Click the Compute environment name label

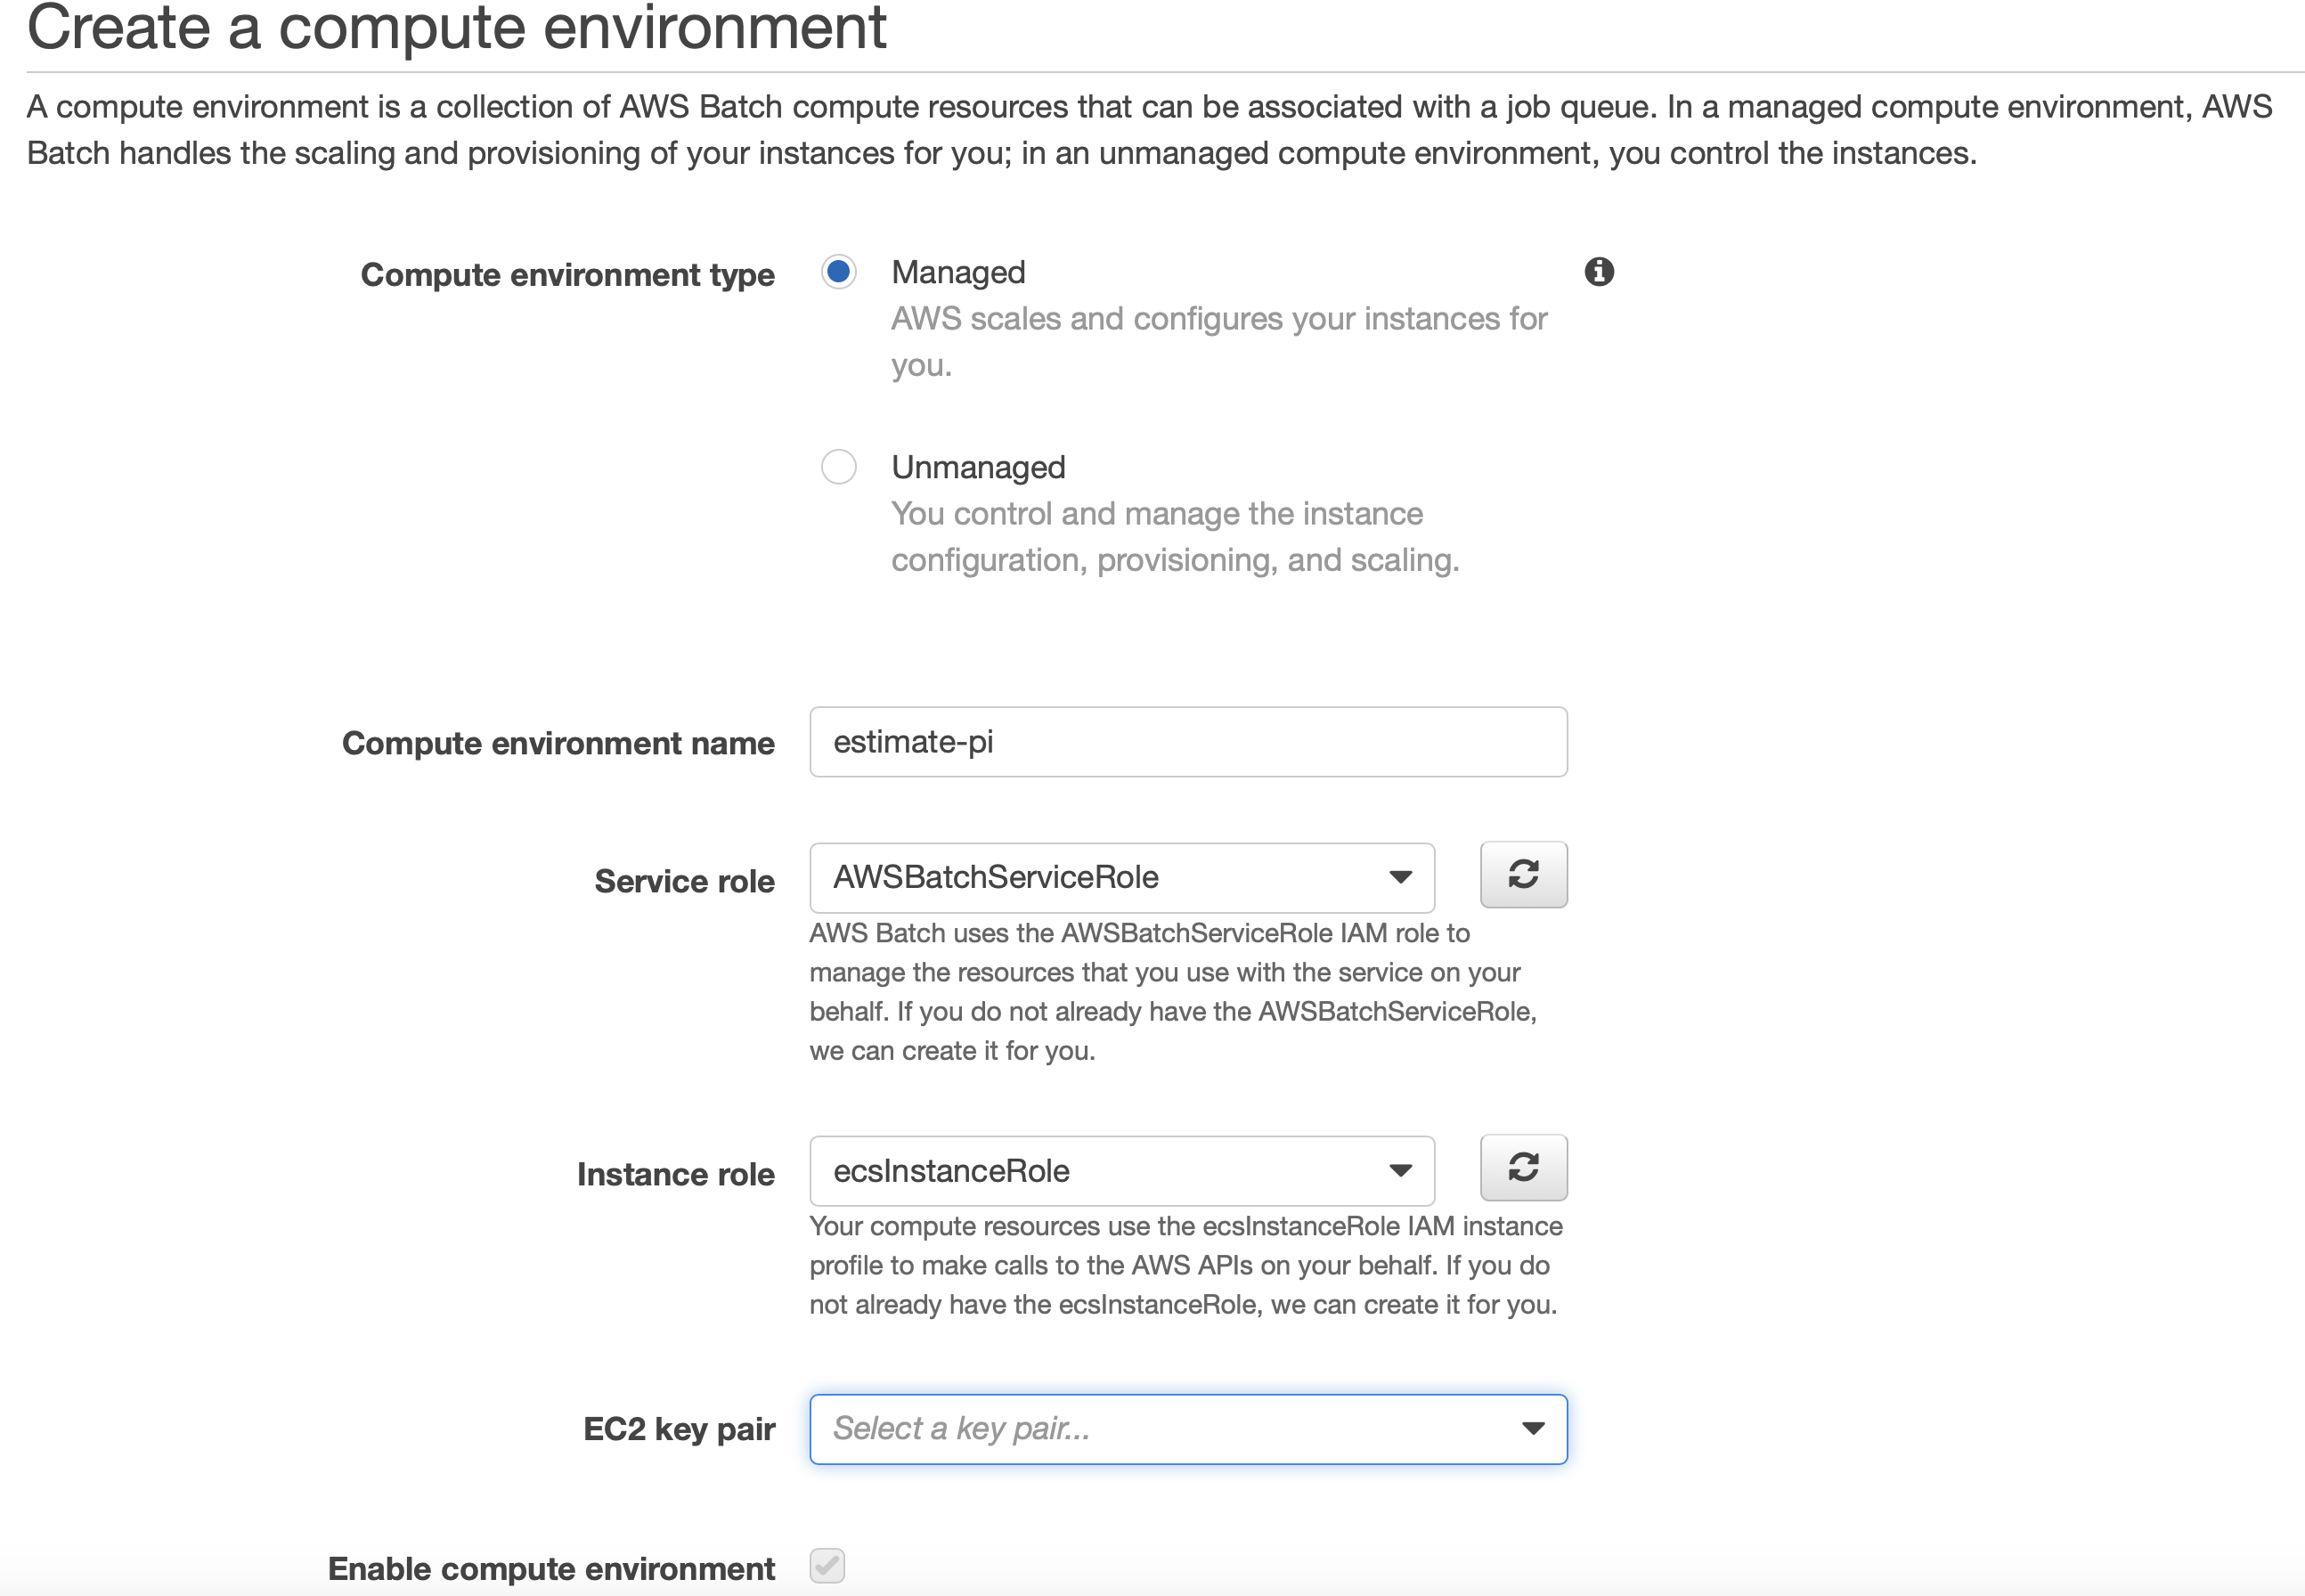(x=558, y=743)
